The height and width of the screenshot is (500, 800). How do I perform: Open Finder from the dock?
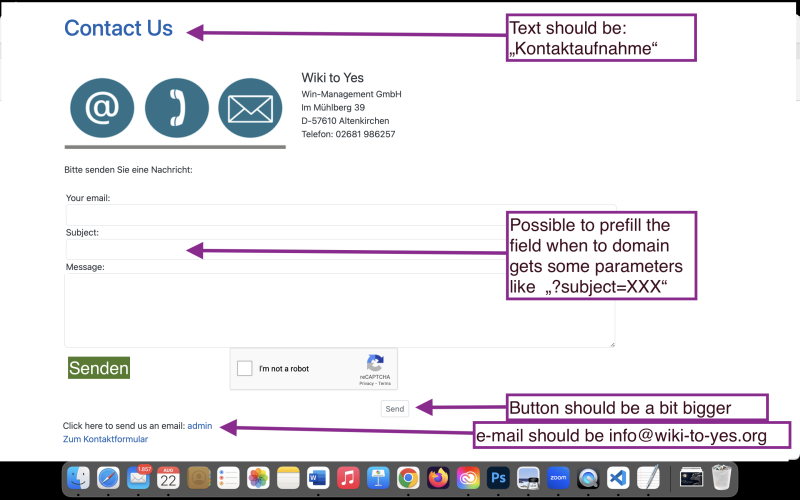tap(81, 478)
